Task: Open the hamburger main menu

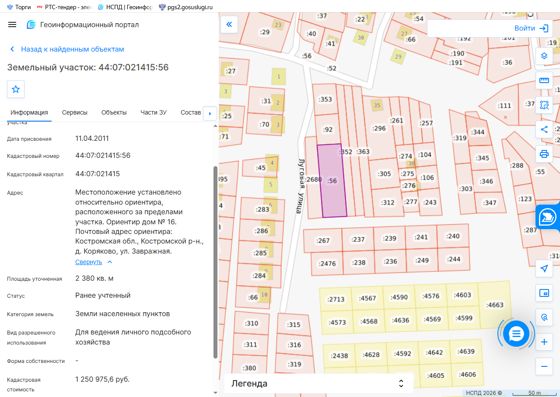Action: (12, 25)
